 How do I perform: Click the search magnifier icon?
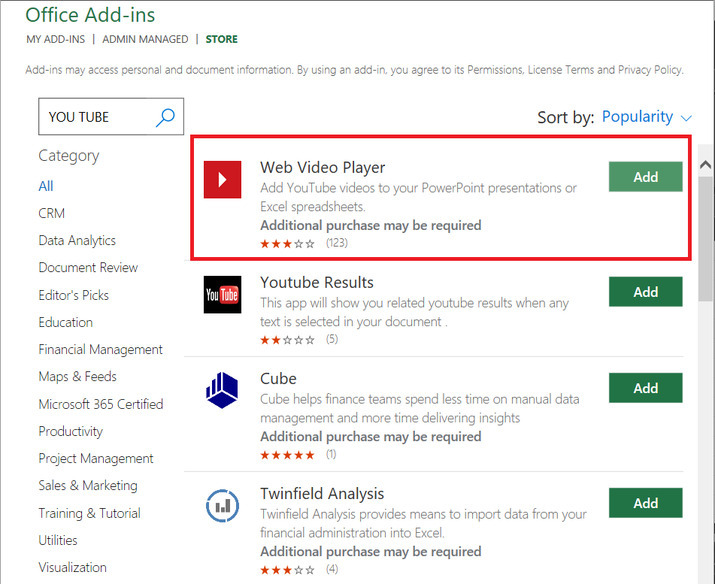coord(166,117)
